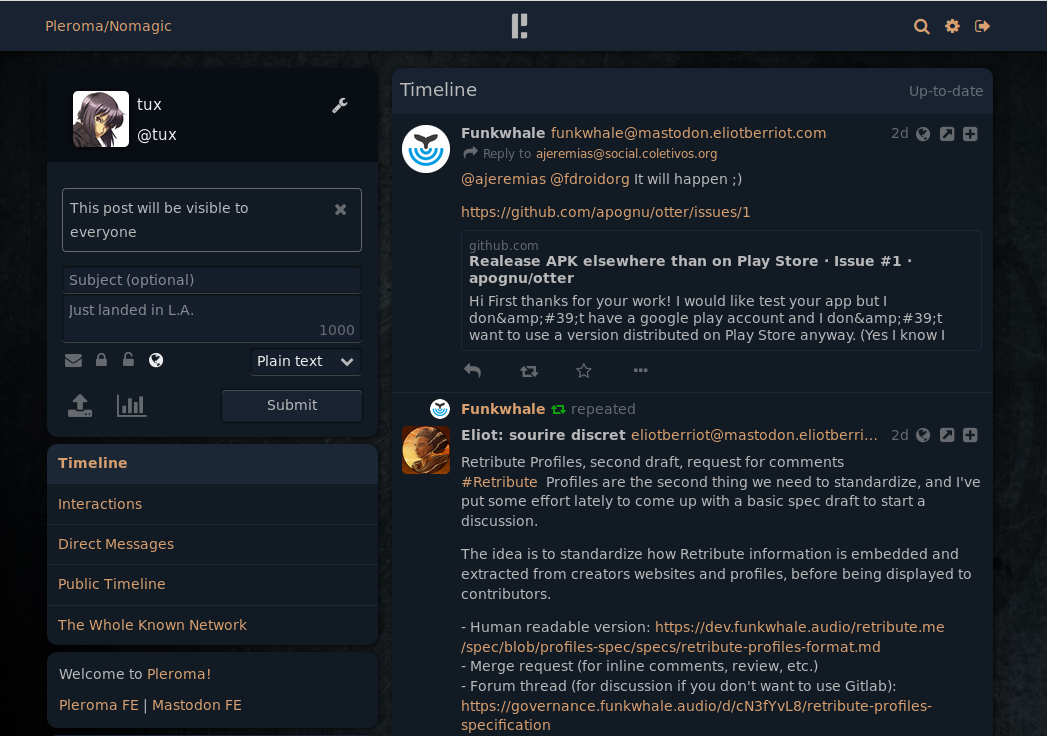Click the wrench icon beside tux
Image resolution: width=1047 pixels, height=736 pixels.
pyautogui.click(x=339, y=105)
